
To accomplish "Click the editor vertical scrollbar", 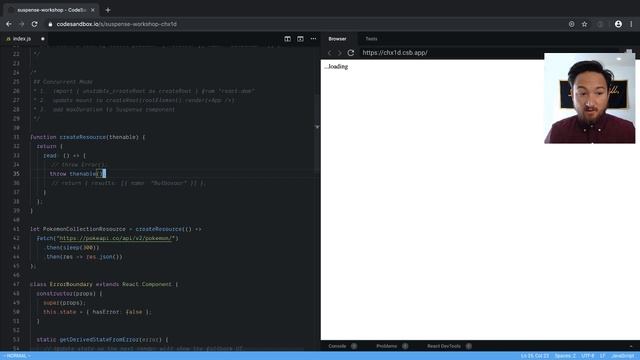I will click(317, 135).
